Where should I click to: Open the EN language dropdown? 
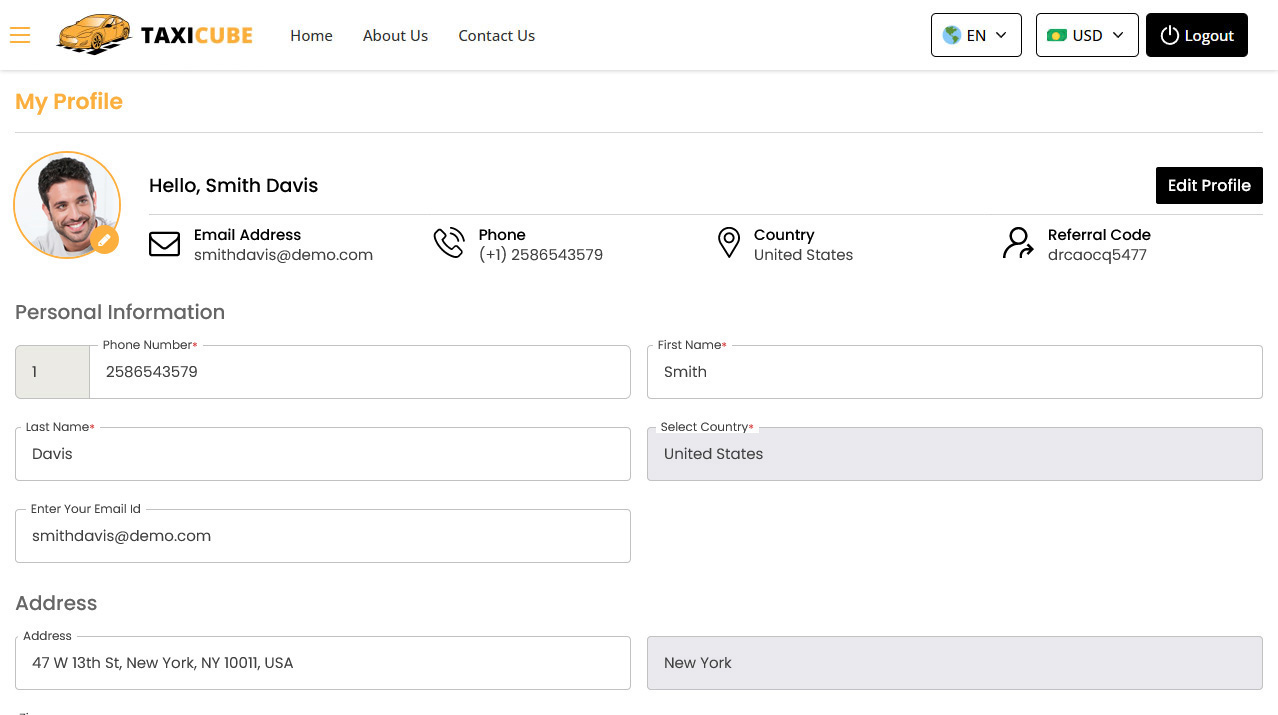click(x=976, y=35)
